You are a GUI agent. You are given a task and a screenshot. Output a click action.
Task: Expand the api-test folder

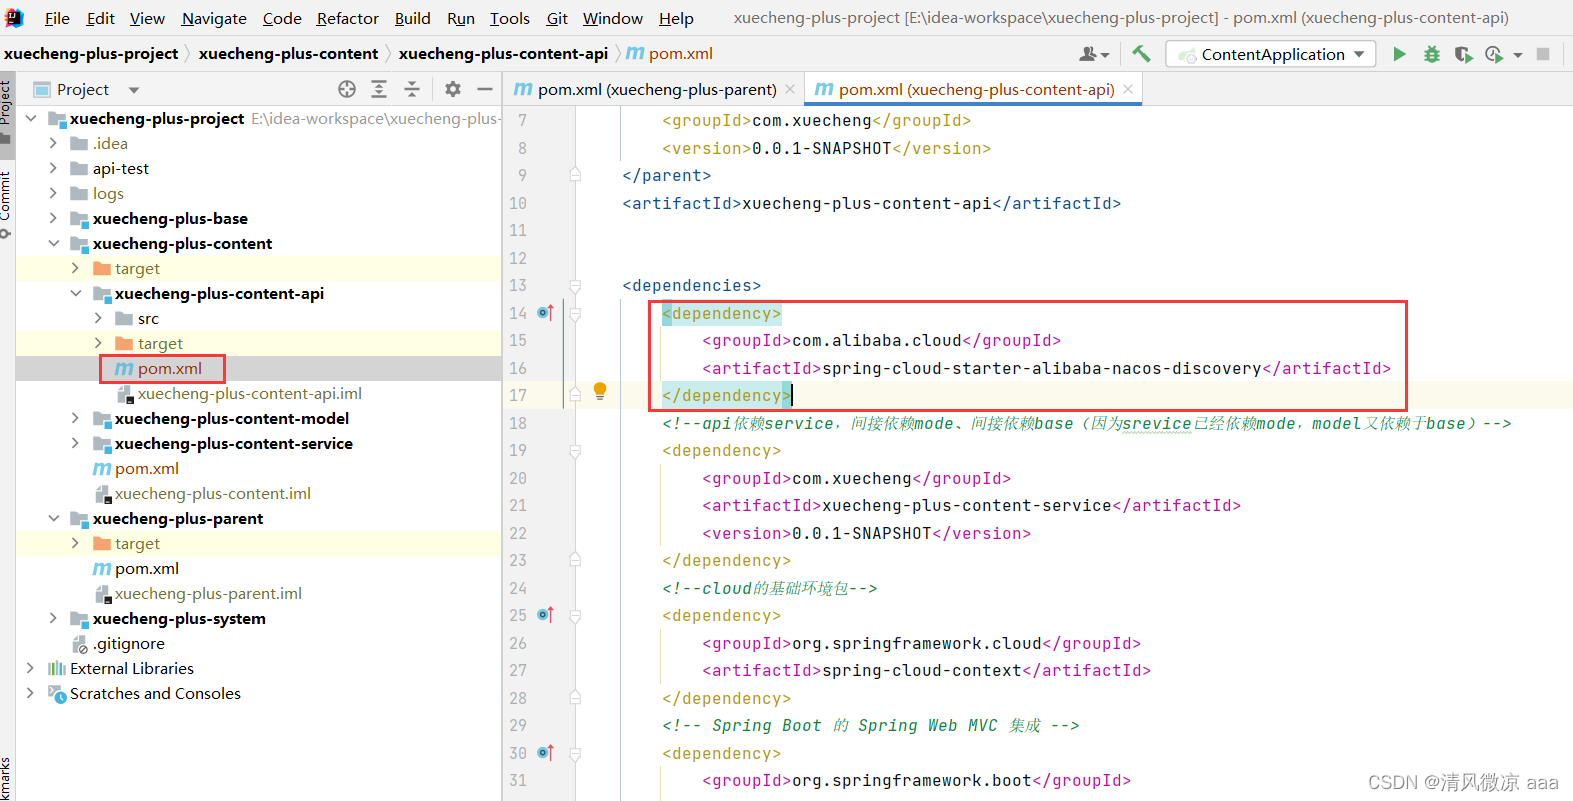tap(53, 168)
